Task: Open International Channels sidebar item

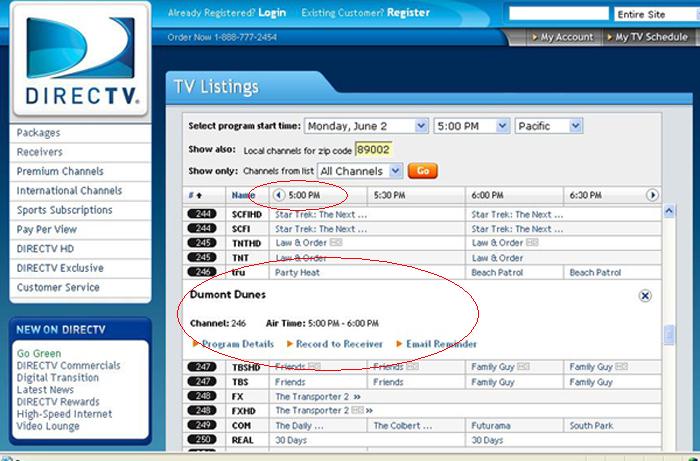Action: [x=69, y=191]
